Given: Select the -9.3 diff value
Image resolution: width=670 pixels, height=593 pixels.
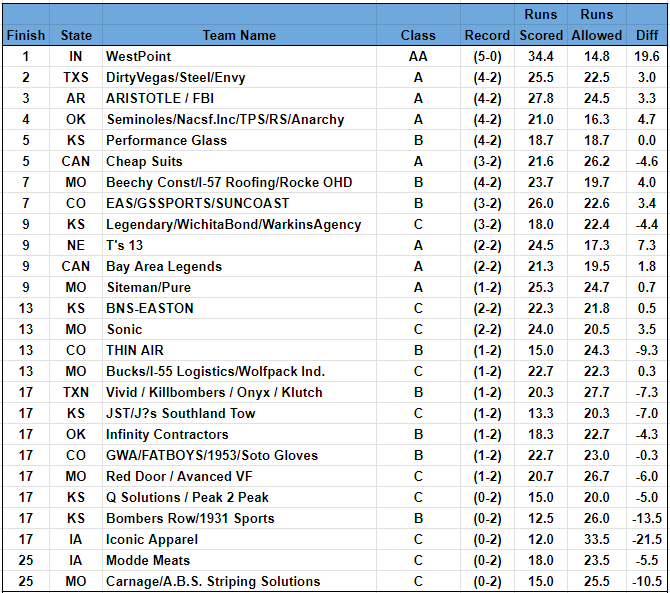Looking at the screenshot, I should [x=646, y=350].
